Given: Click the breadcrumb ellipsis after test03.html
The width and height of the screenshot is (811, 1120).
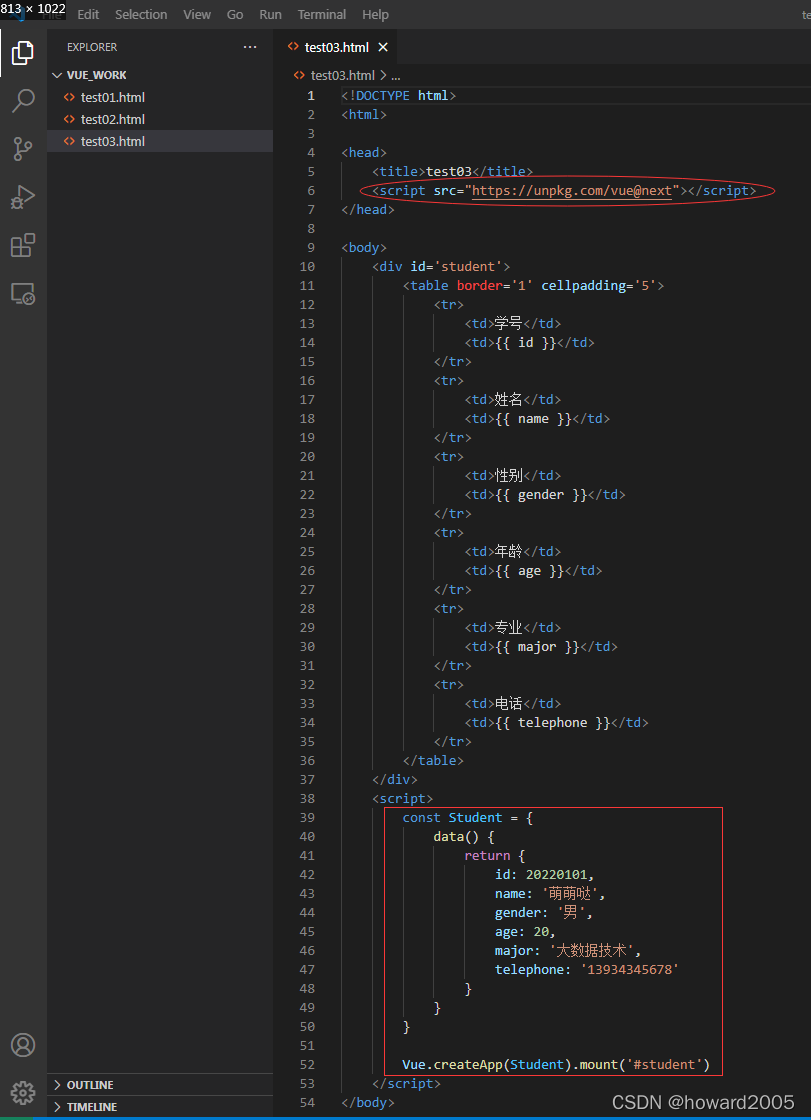Looking at the screenshot, I should 396,75.
